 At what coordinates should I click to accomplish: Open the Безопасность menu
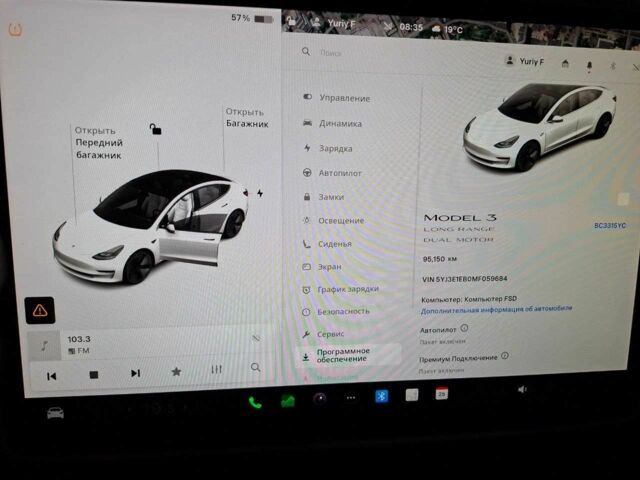[336, 312]
